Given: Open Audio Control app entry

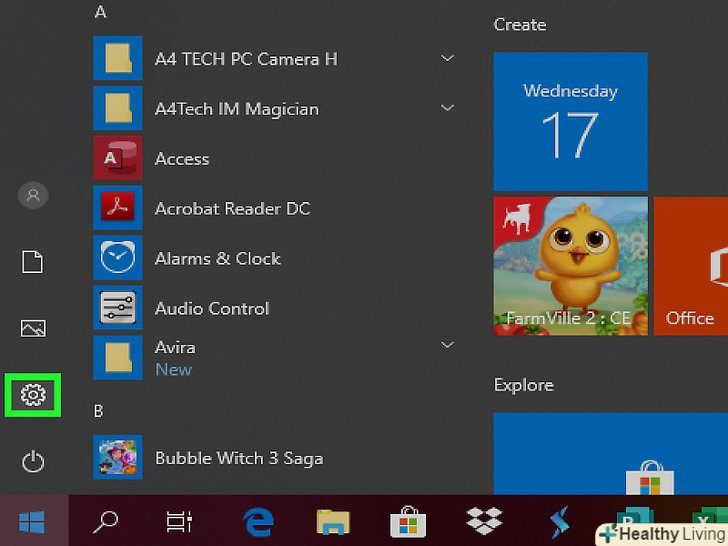Looking at the screenshot, I should pyautogui.click(x=211, y=309).
